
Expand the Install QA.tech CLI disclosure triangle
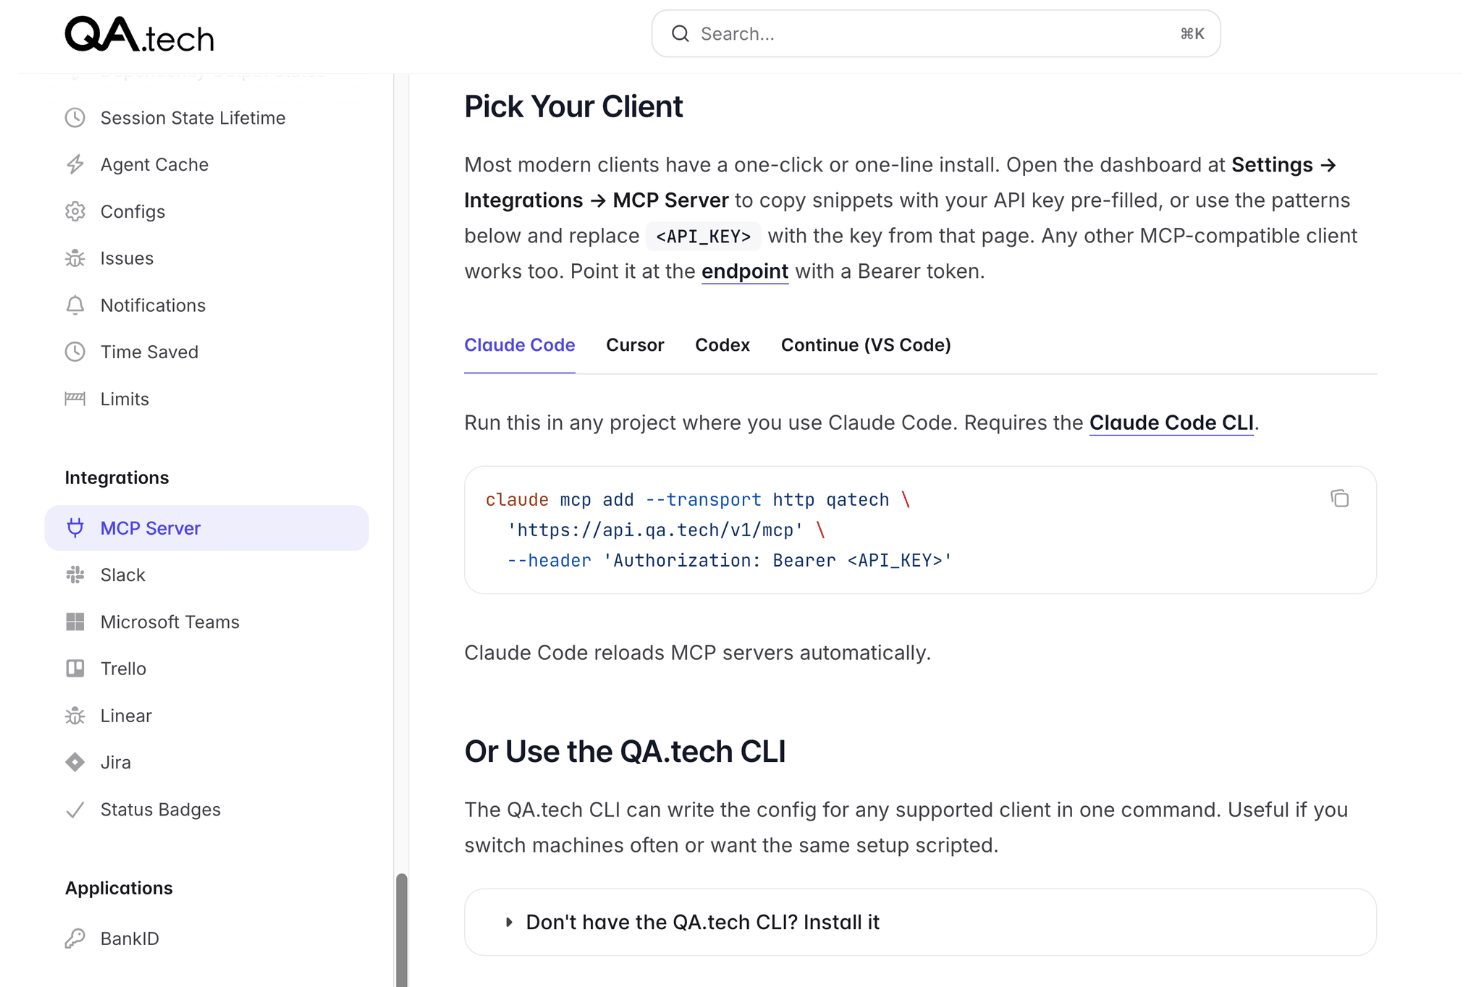(509, 922)
